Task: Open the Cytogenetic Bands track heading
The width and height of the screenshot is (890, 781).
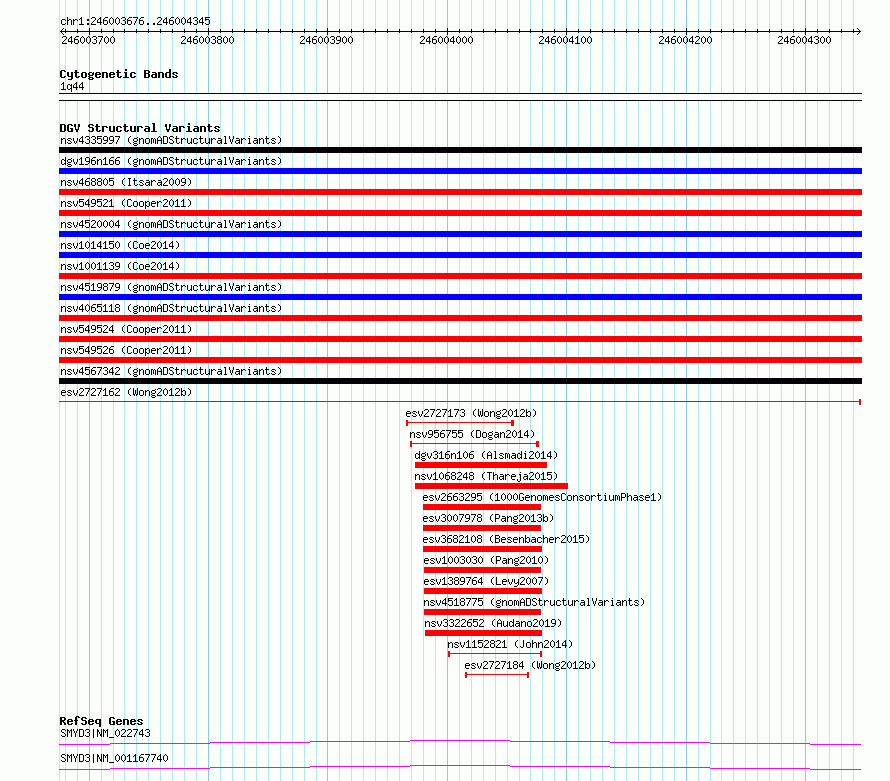Action: click(x=119, y=74)
